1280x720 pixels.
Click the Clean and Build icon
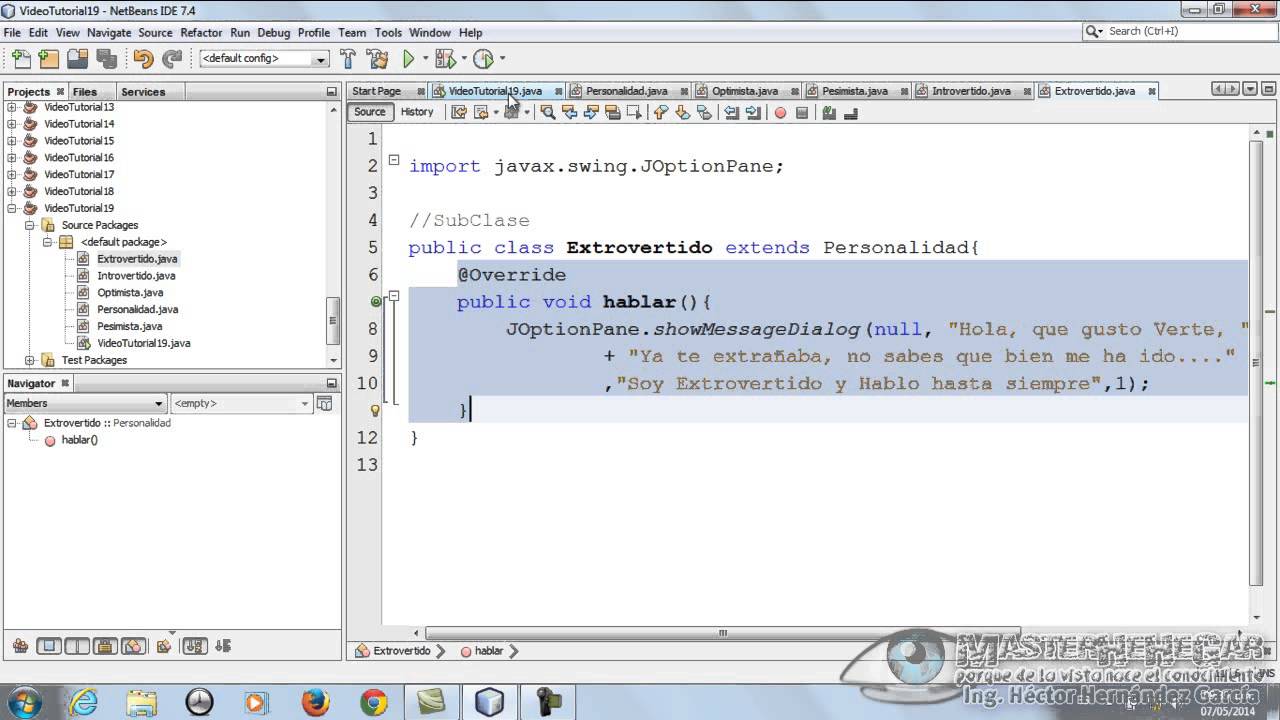[377, 59]
